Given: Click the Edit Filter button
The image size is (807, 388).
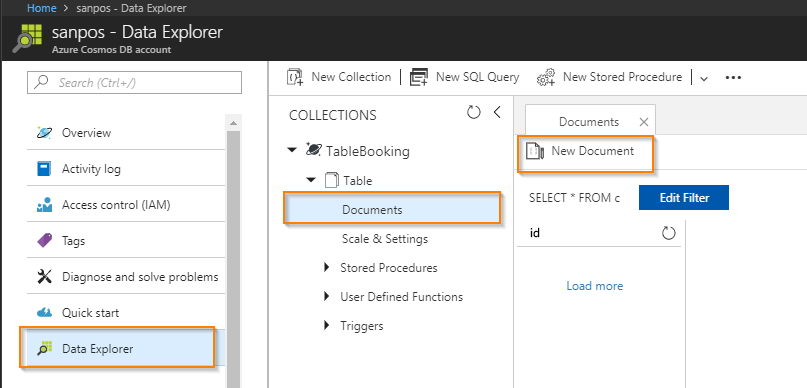Looking at the screenshot, I should pos(684,198).
